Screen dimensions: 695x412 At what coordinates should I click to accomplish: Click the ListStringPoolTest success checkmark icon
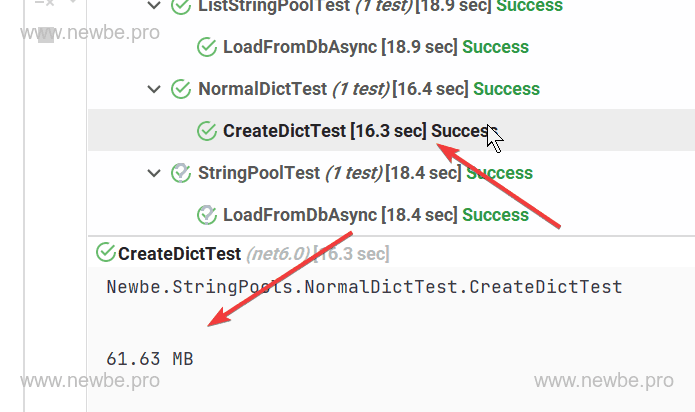pos(181,6)
